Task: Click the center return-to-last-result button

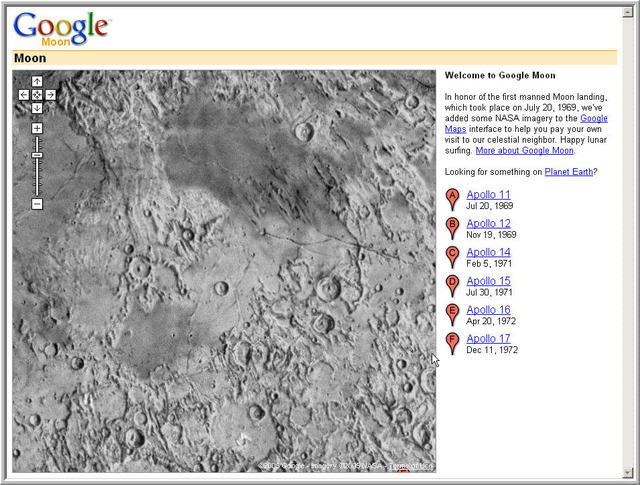Action: [37, 95]
